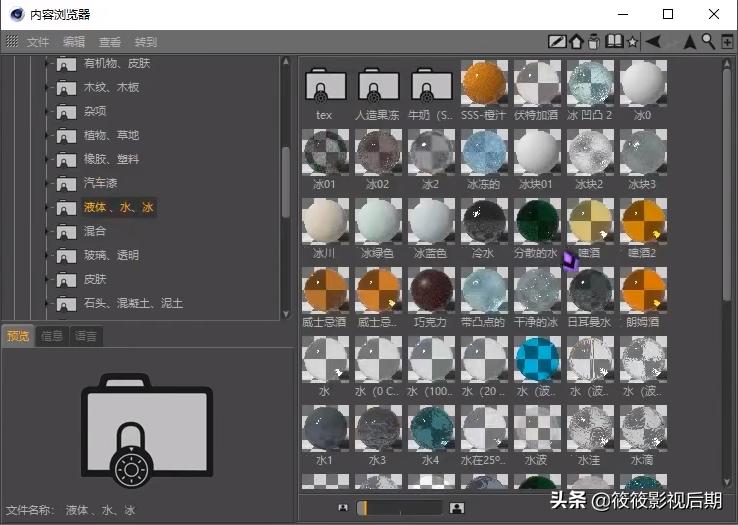Expand the 植物、草地 tree arrow
Viewport: 738px width, 525px height.
(46, 135)
